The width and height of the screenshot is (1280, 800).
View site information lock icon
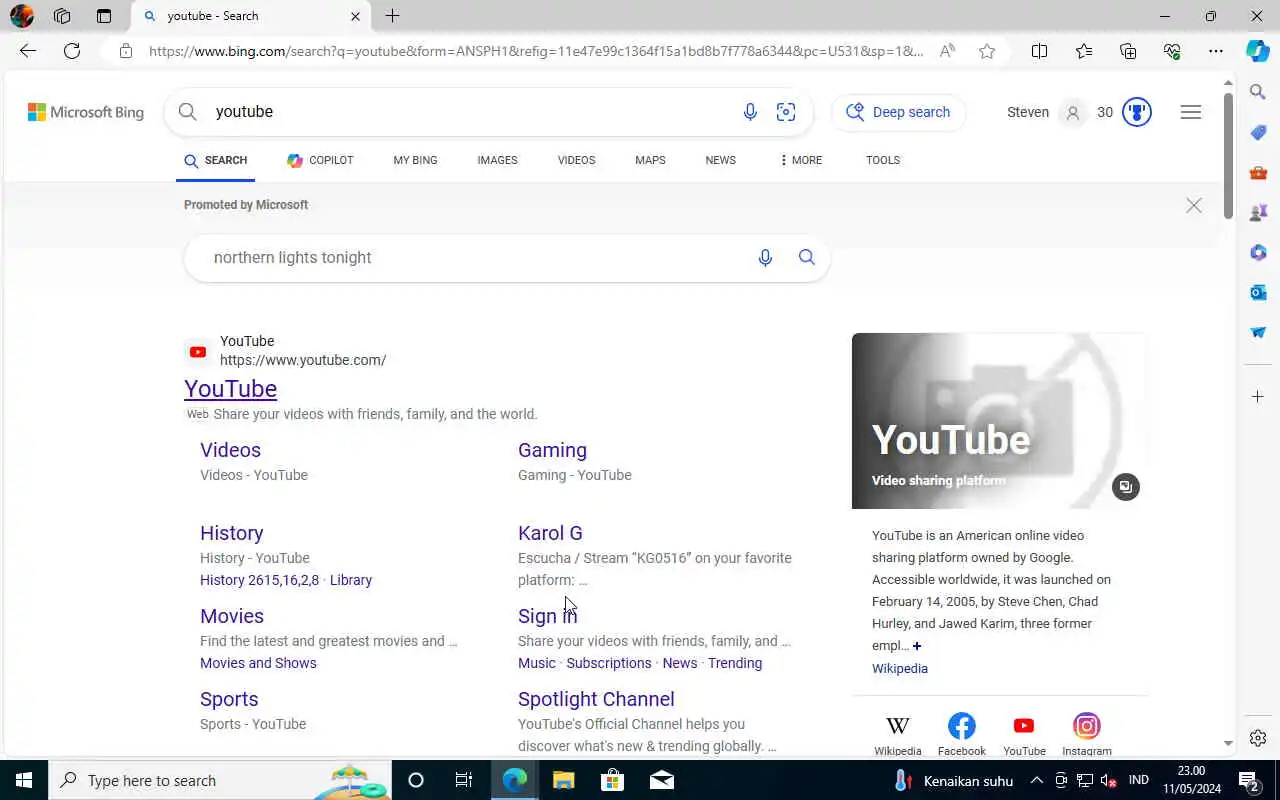click(126, 51)
